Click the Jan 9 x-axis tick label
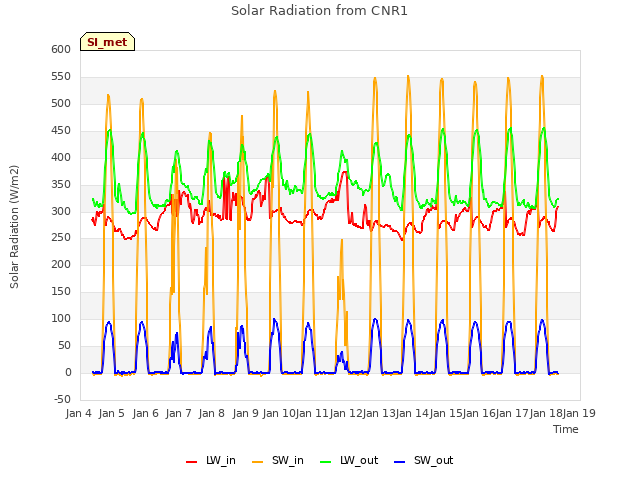The width and height of the screenshot is (640, 480). coord(245,413)
